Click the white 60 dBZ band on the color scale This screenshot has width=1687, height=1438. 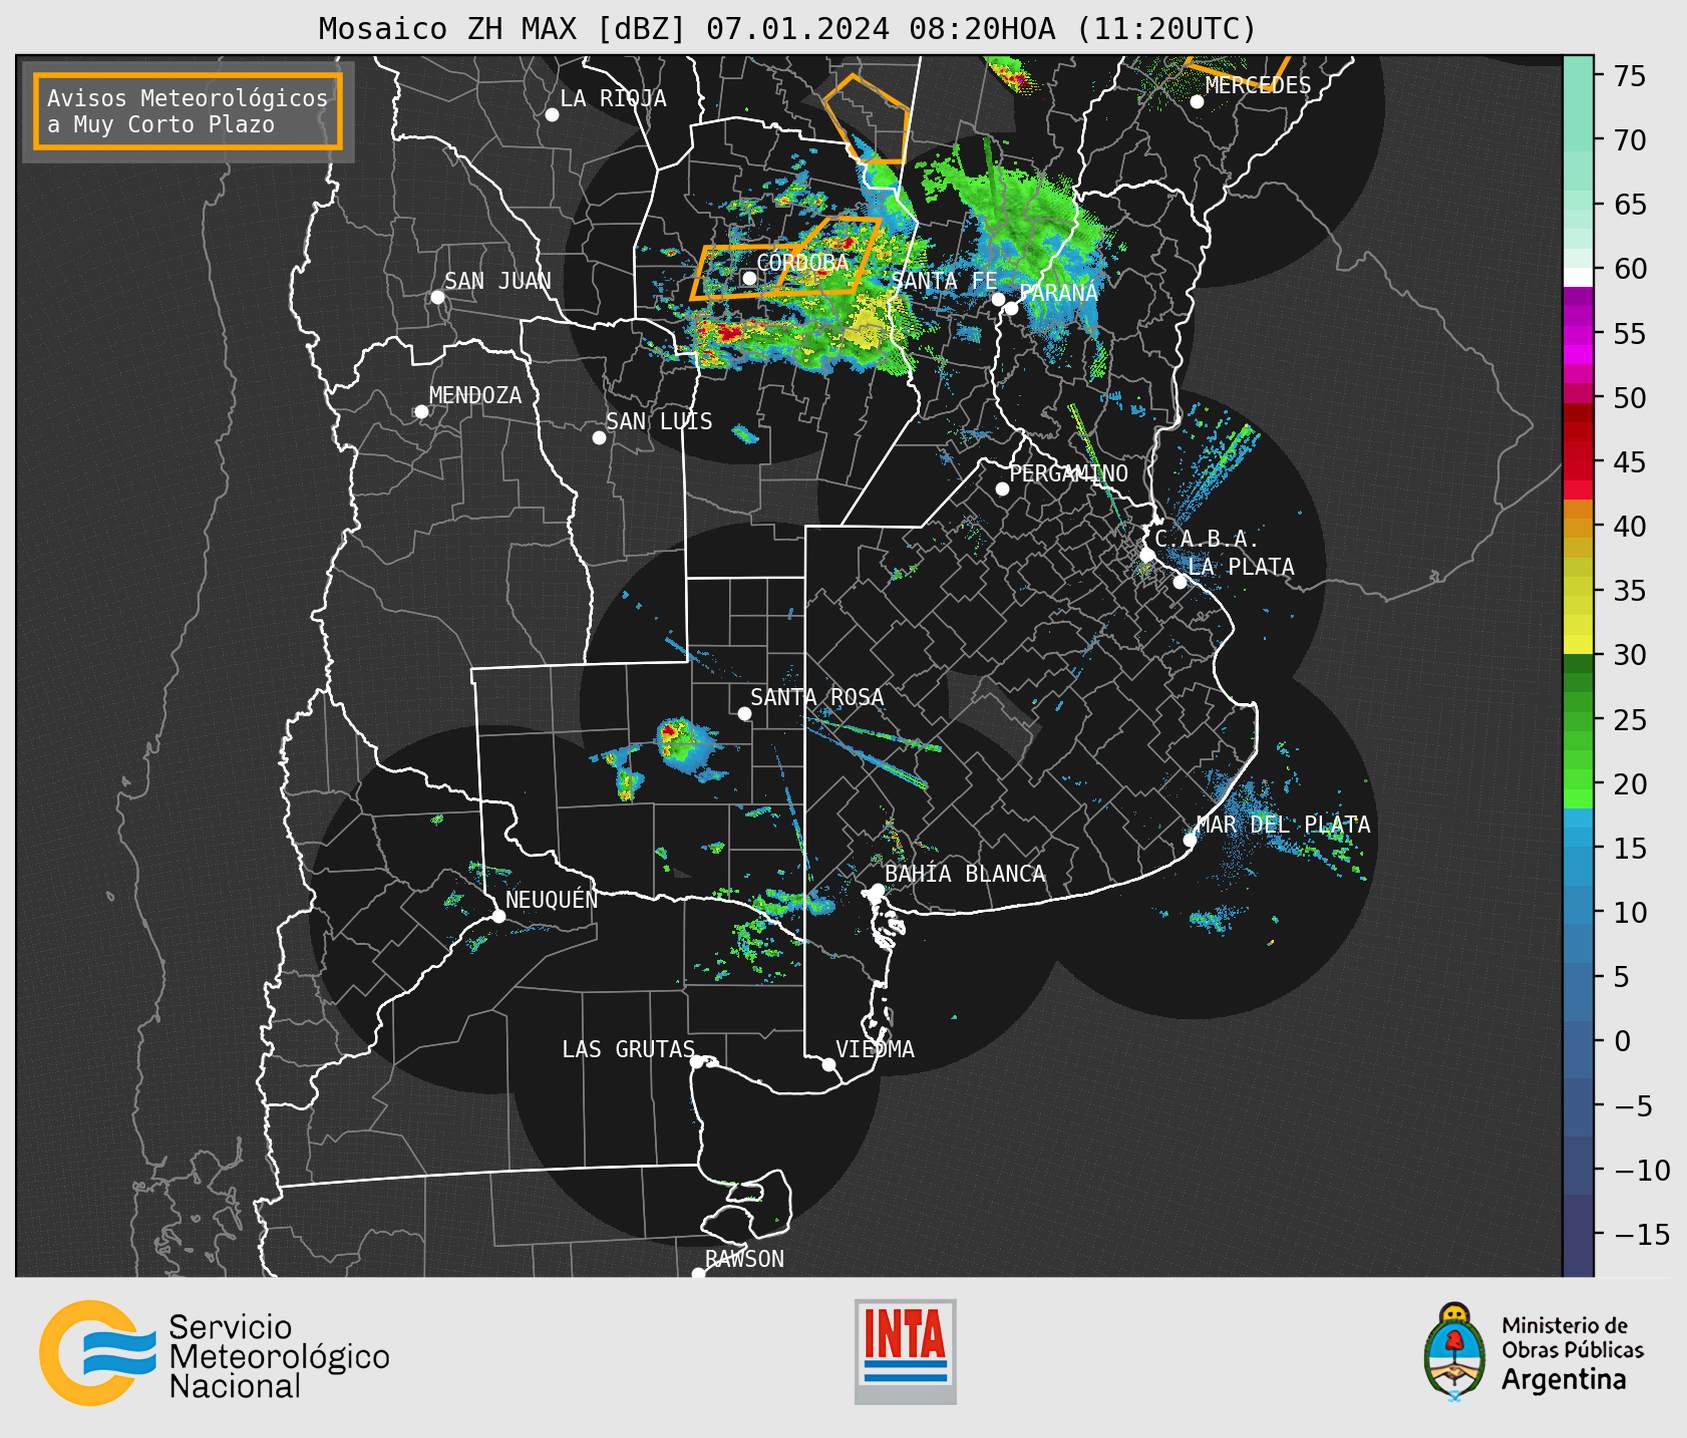[1578, 276]
